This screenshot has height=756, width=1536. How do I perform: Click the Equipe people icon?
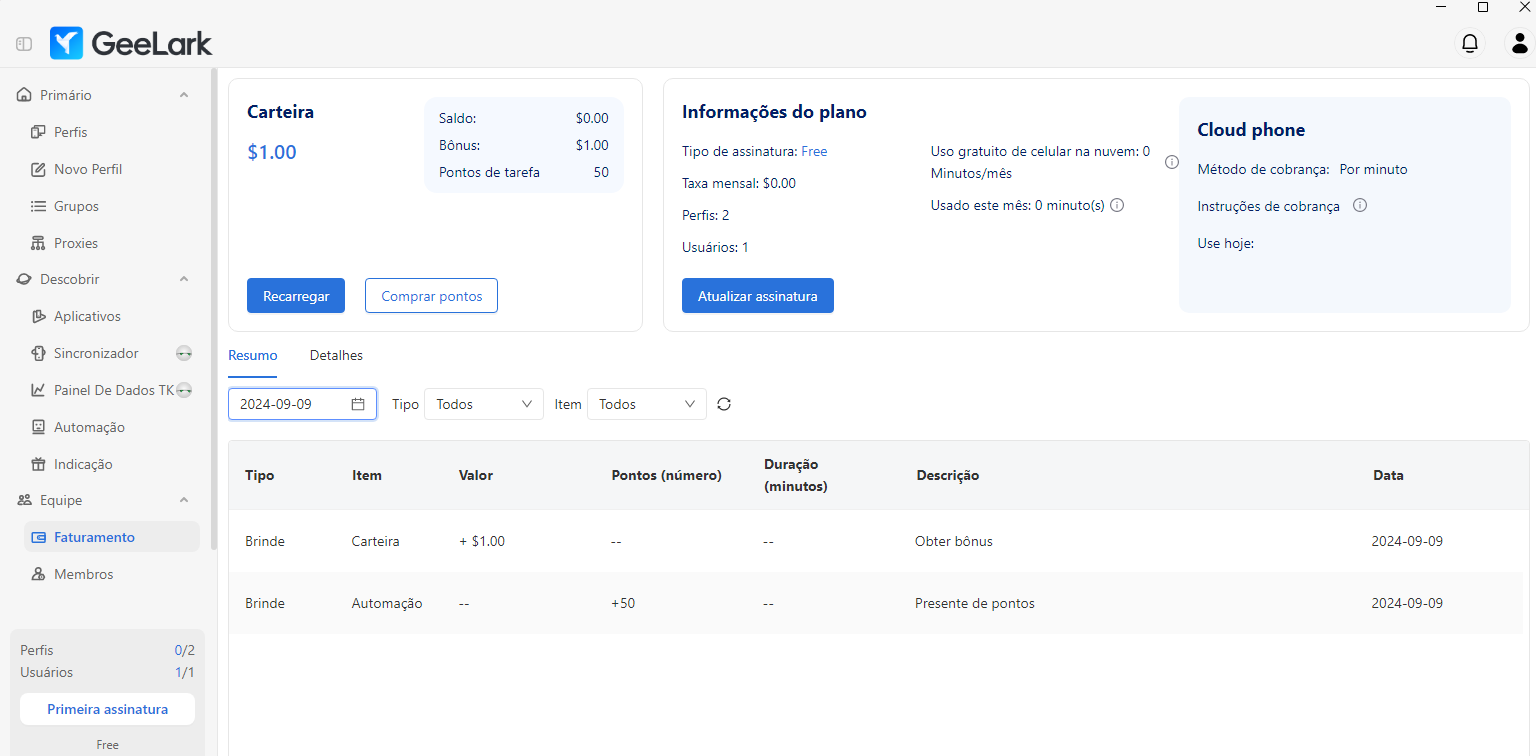click(25, 500)
